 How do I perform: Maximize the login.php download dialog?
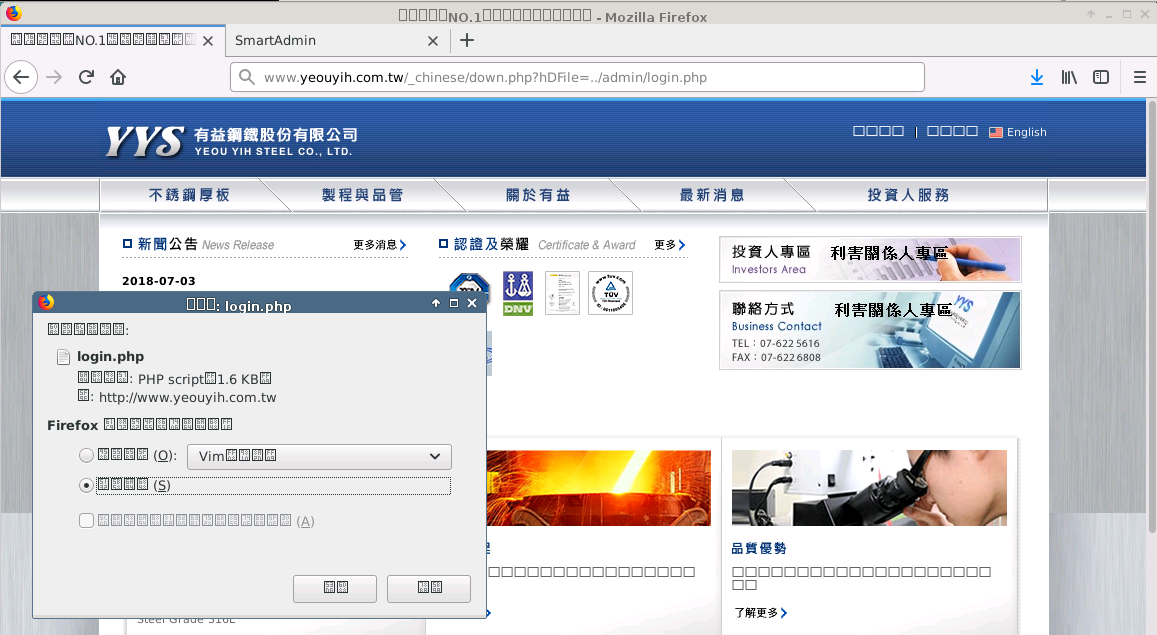454,303
